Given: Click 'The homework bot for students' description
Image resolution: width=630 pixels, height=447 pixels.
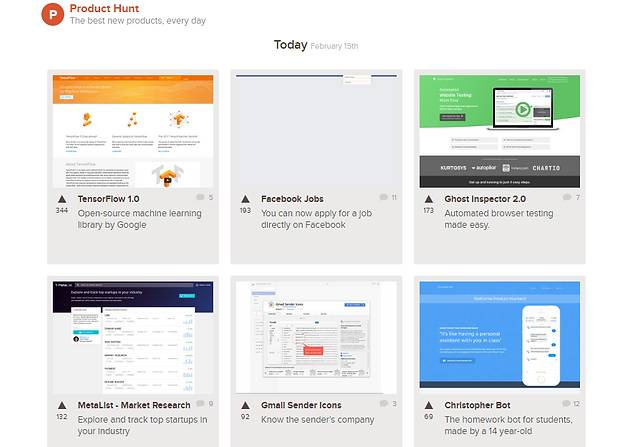Looking at the screenshot, I should tap(509, 425).
